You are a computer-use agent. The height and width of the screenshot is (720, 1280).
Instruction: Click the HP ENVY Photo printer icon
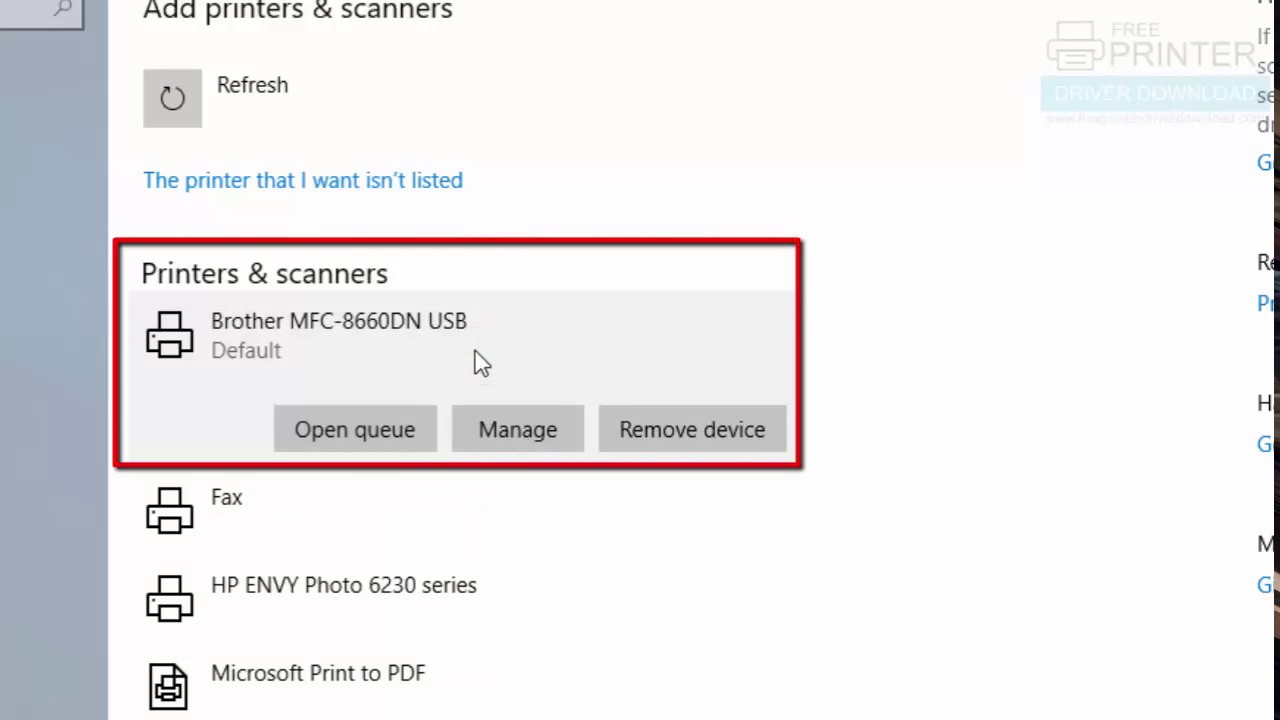coord(169,598)
